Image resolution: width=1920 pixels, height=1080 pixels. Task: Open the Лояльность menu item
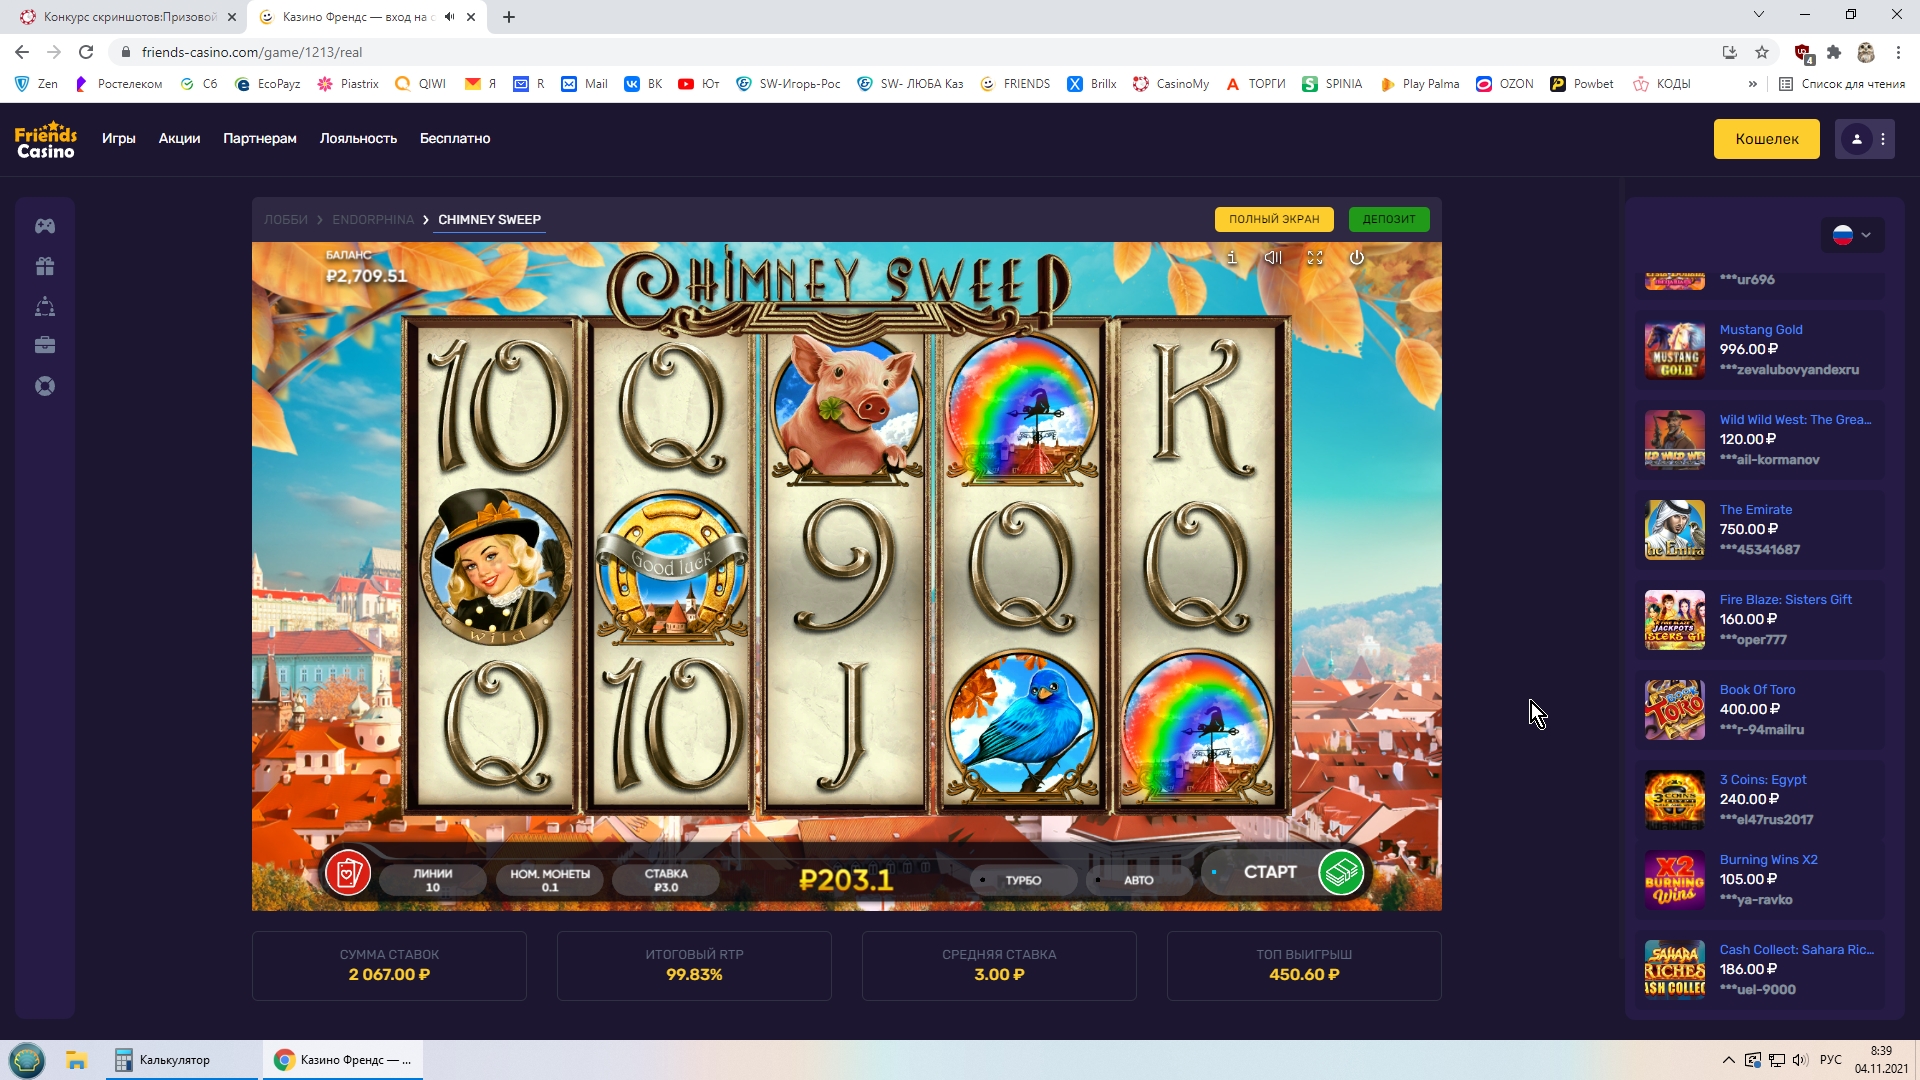coord(358,139)
